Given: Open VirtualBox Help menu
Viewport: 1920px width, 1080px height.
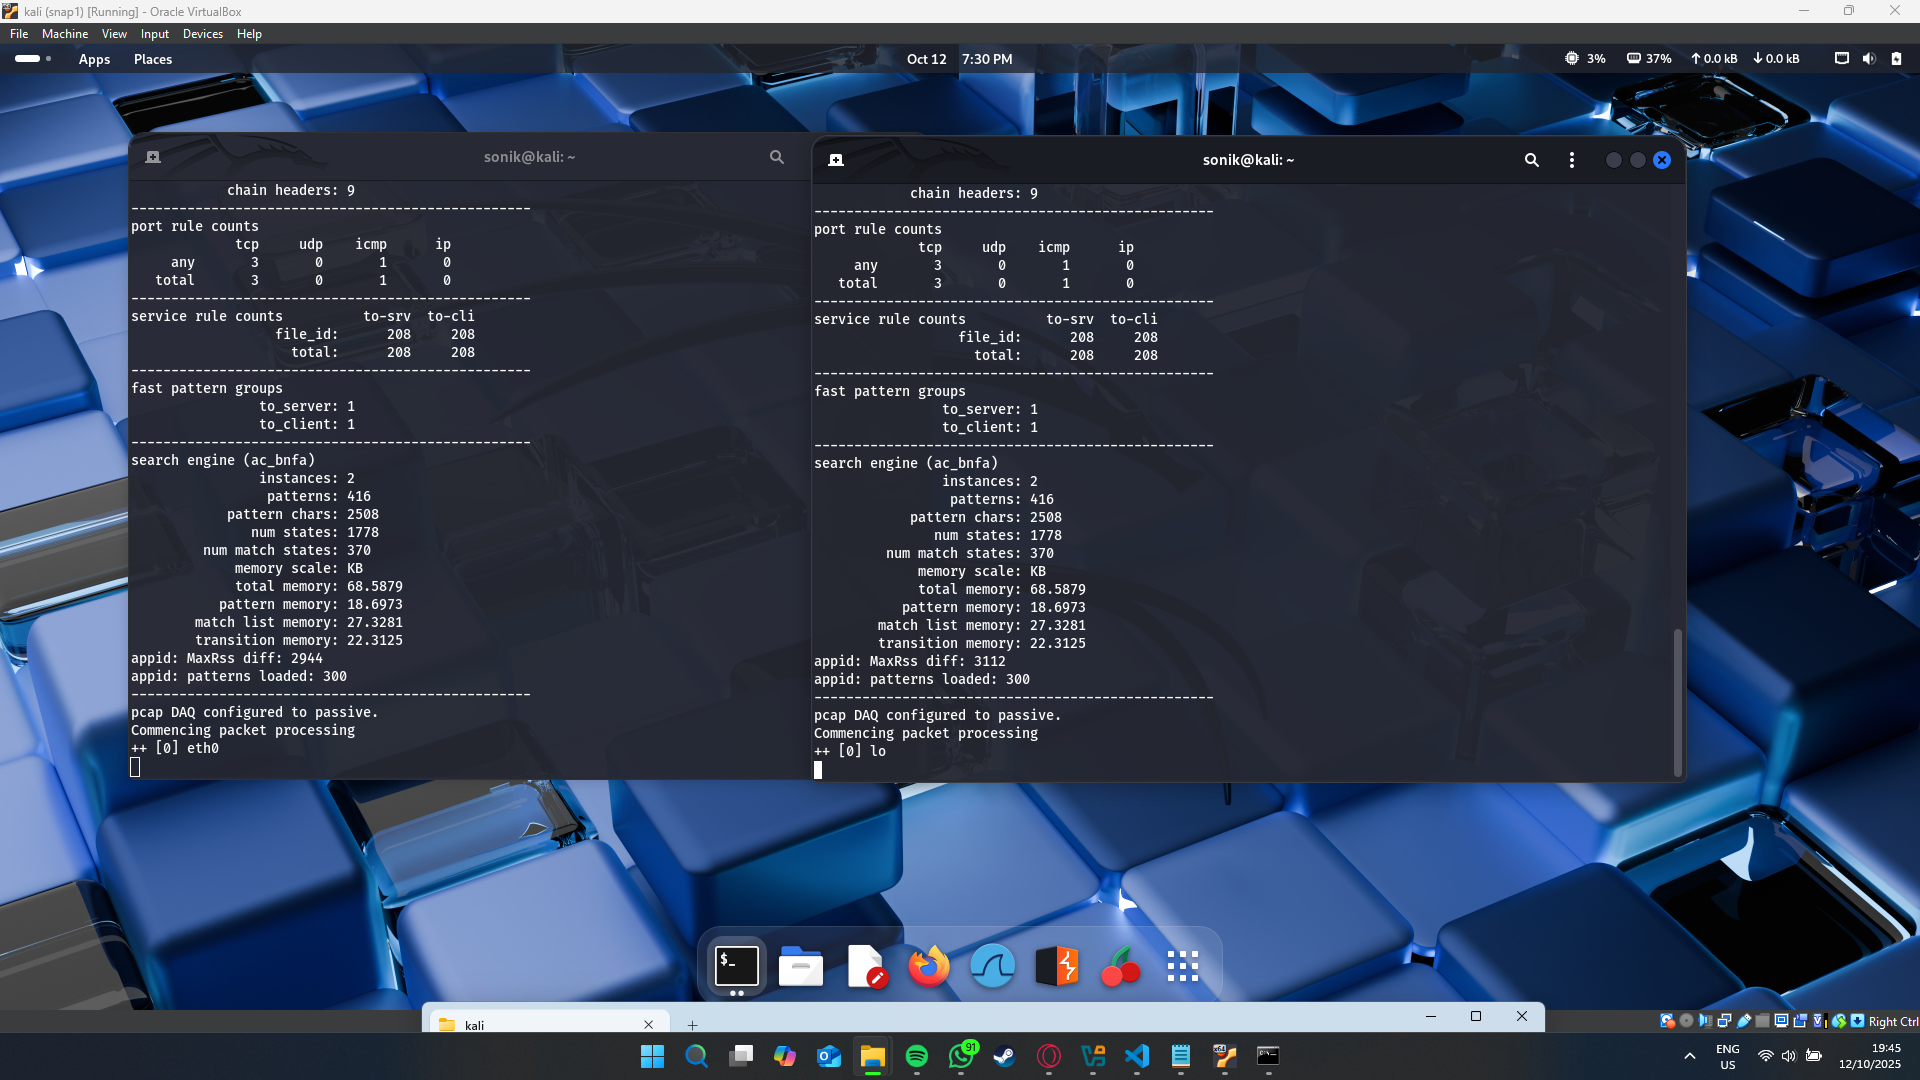Looking at the screenshot, I should pos(249,34).
